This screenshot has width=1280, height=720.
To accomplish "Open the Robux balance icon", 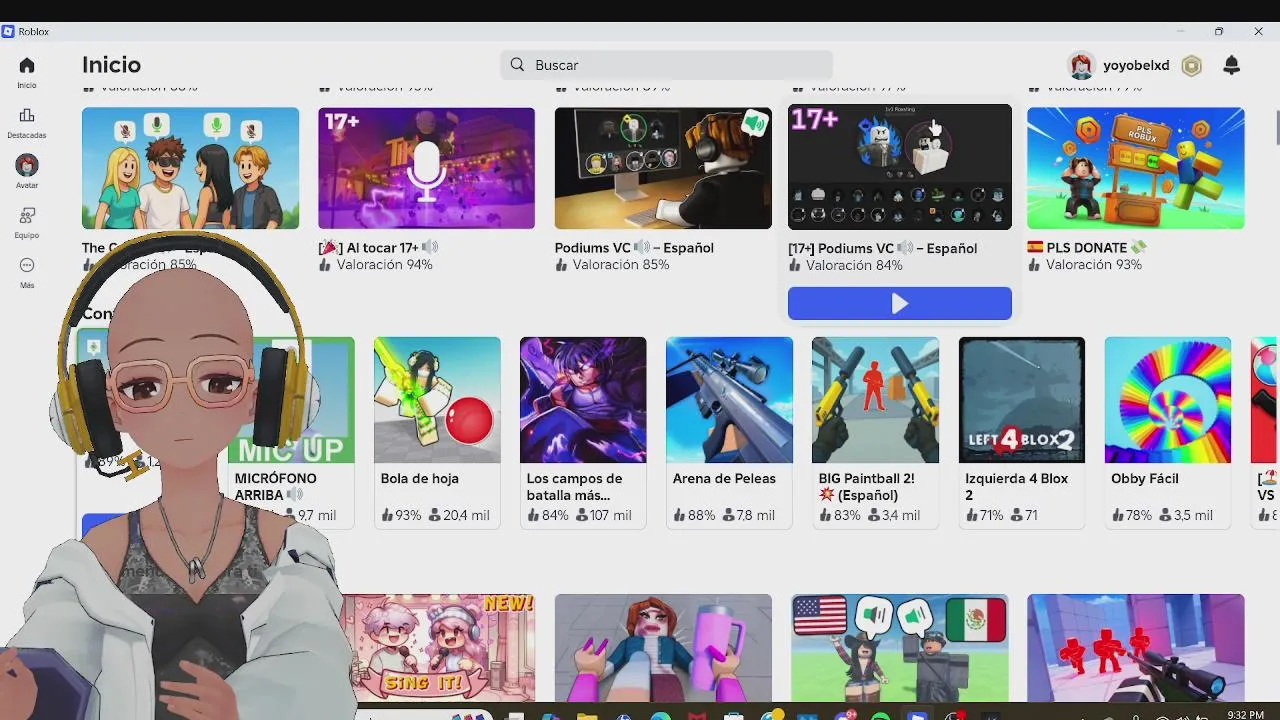I will [x=1192, y=66].
